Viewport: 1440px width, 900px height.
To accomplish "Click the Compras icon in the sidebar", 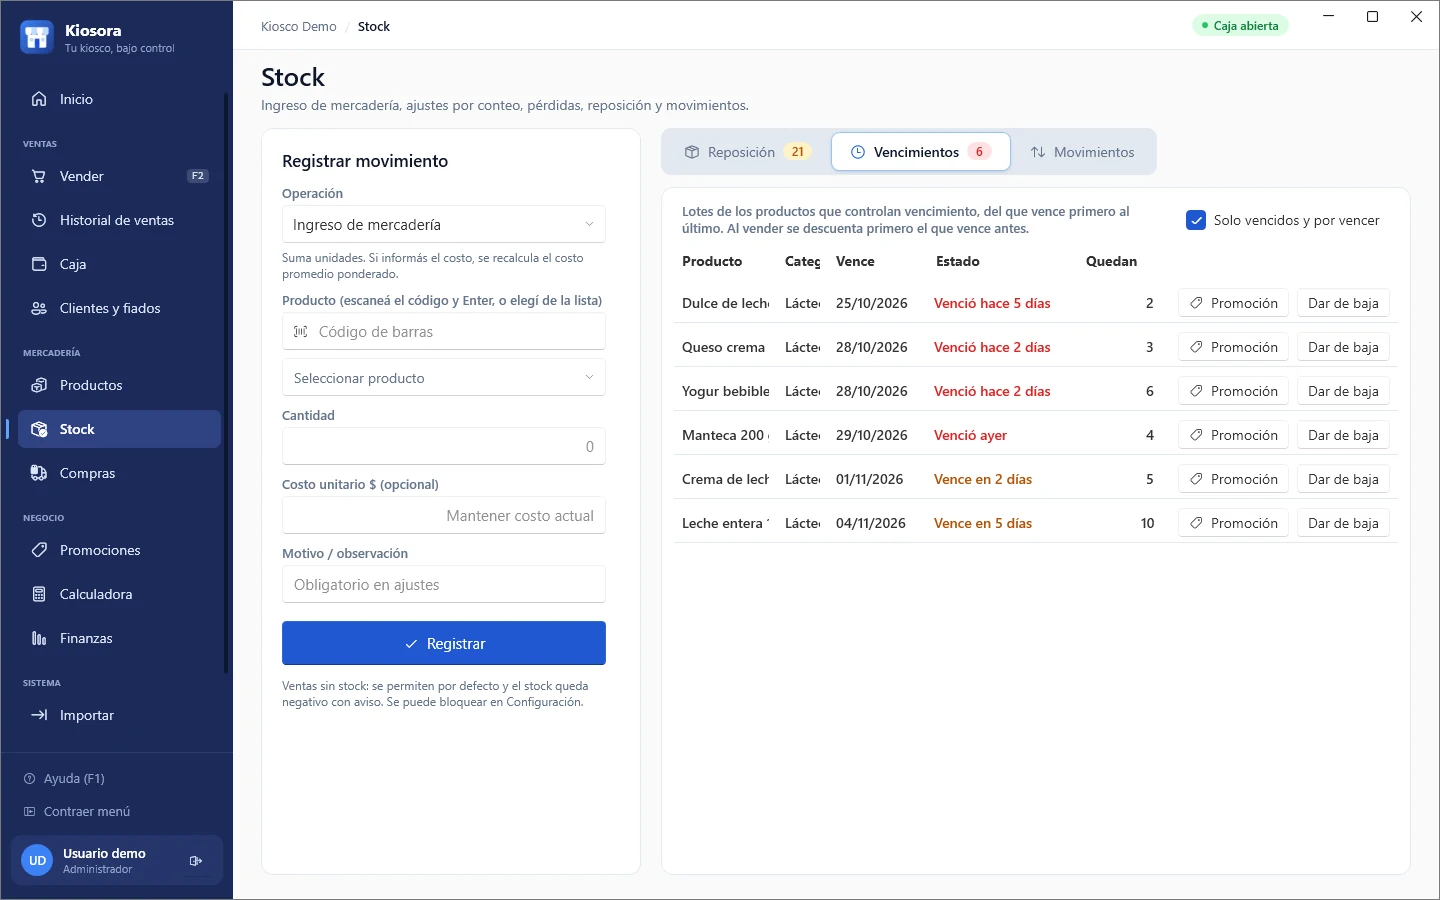I will pyautogui.click(x=39, y=473).
